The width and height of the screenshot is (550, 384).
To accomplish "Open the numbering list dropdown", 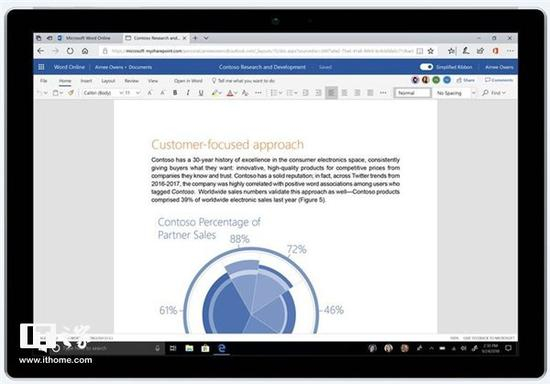I will tap(296, 93).
